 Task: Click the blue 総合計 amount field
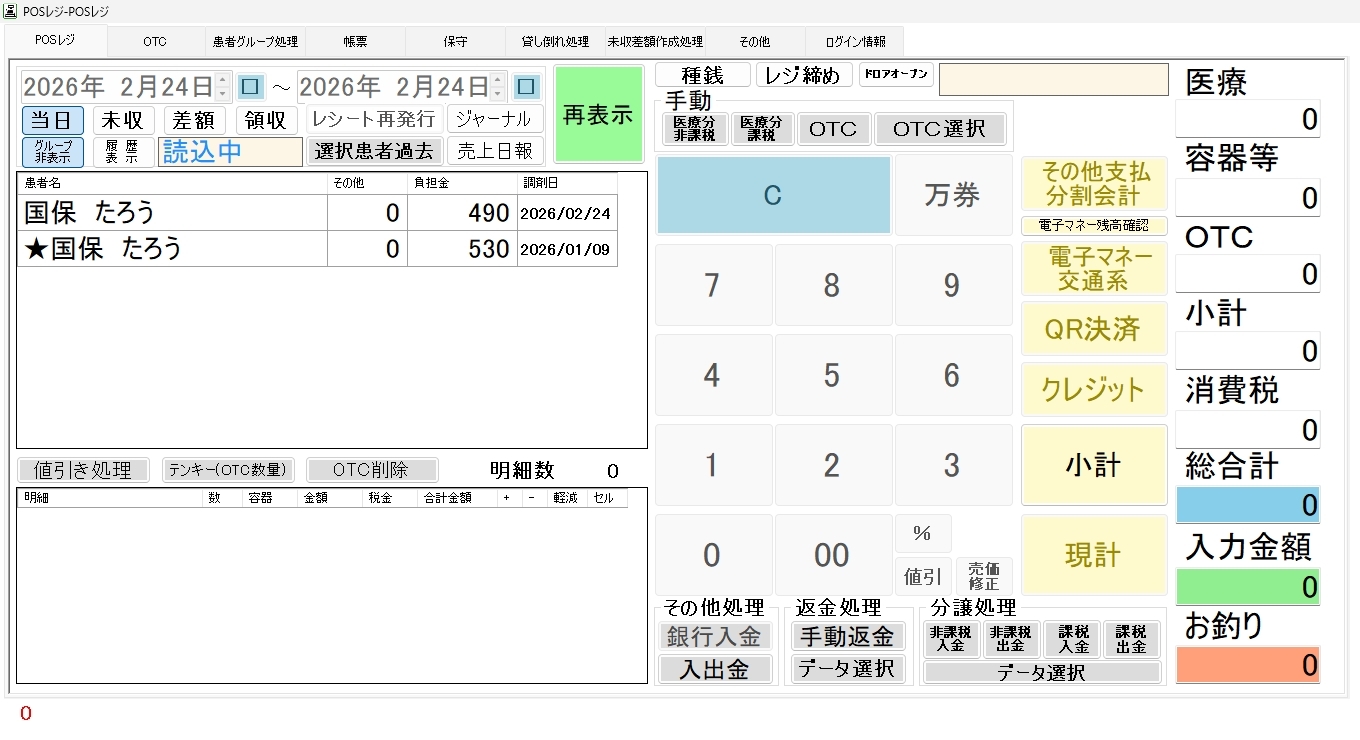1247,505
